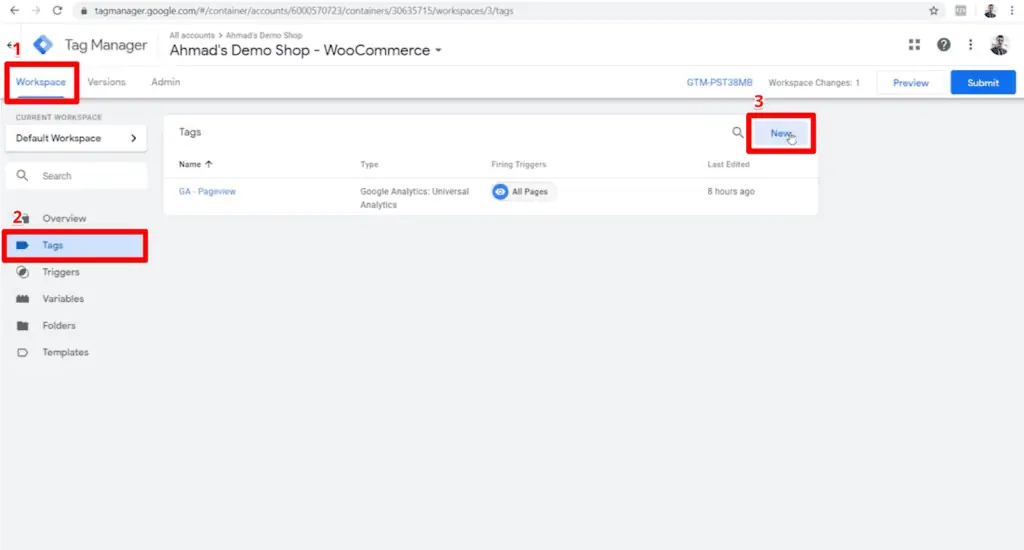1024x550 pixels.
Task: Open the container name dropdown arrow
Action: pyautogui.click(x=438, y=50)
